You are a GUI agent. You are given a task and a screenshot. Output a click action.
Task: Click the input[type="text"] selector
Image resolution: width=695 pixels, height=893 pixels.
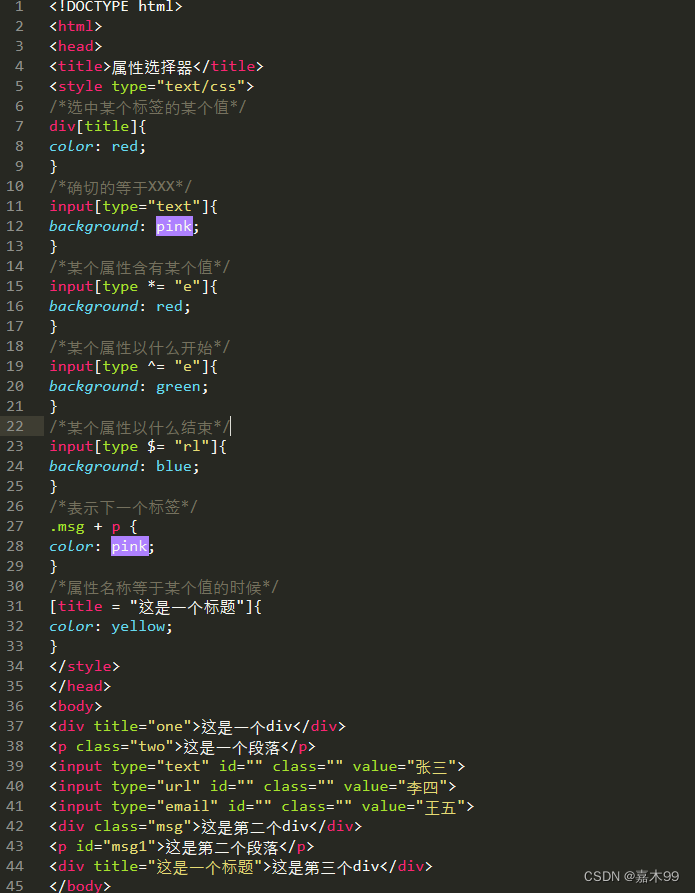pyautogui.click(x=133, y=206)
